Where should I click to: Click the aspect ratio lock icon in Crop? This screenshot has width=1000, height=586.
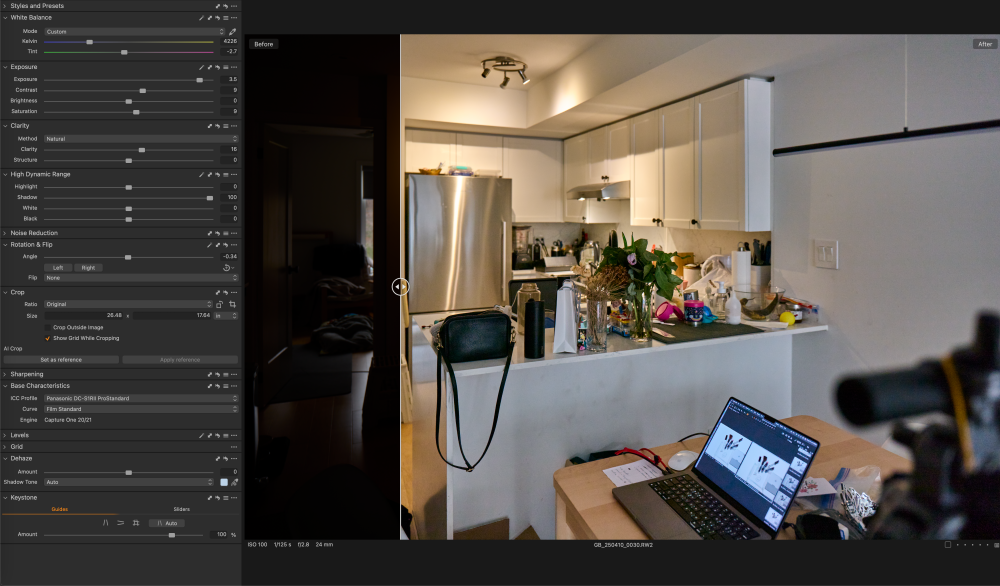(x=219, y=304)
